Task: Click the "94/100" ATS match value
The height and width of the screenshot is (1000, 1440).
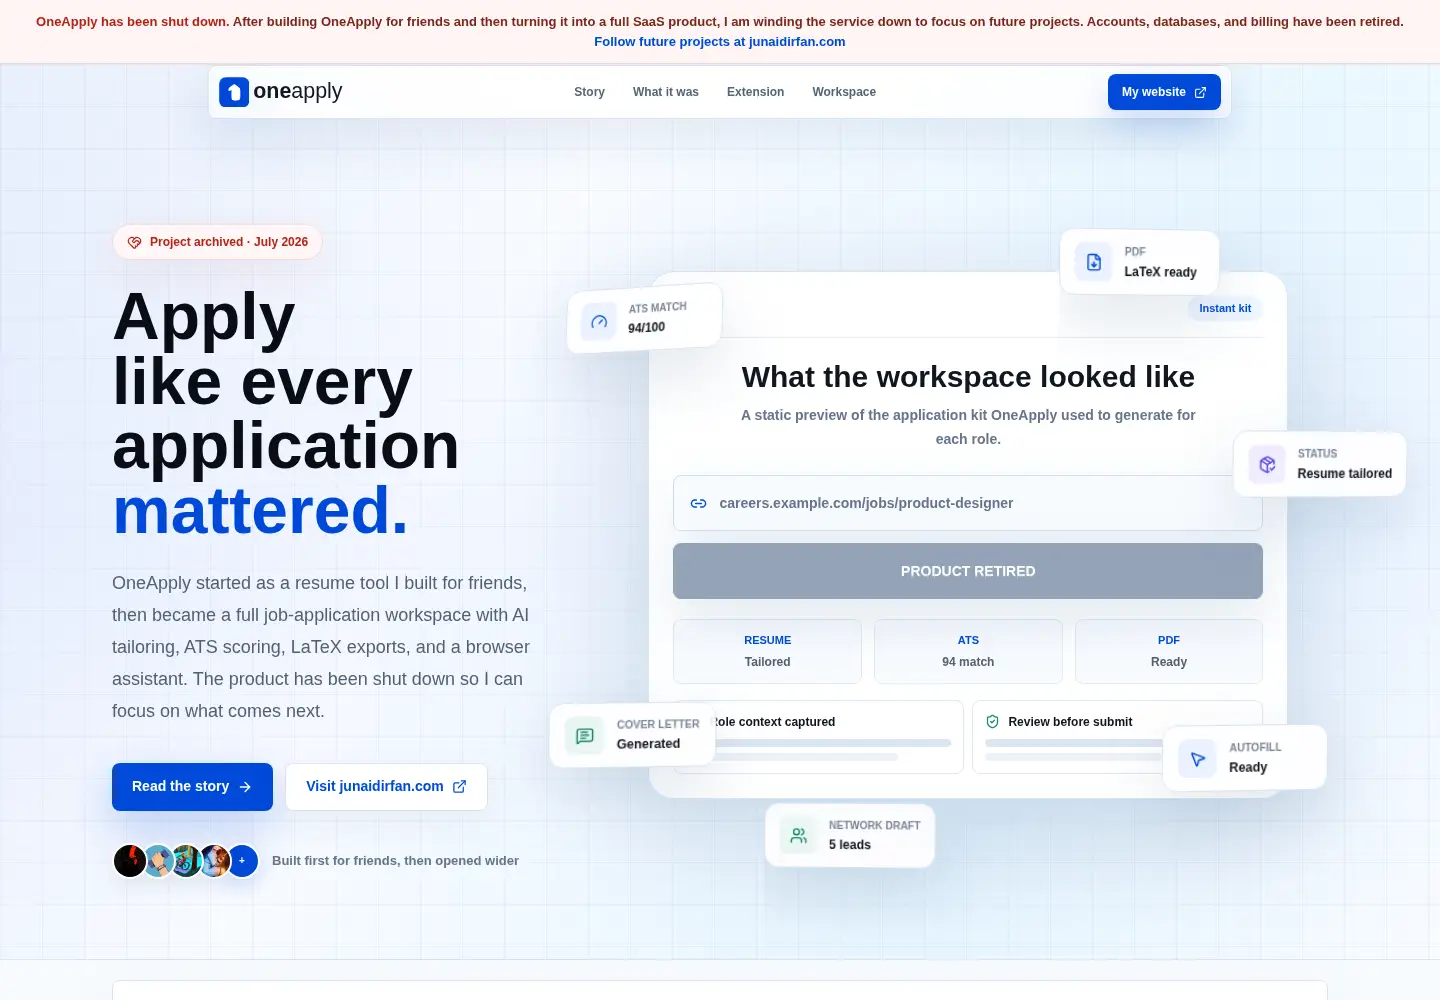Action: 647,327
